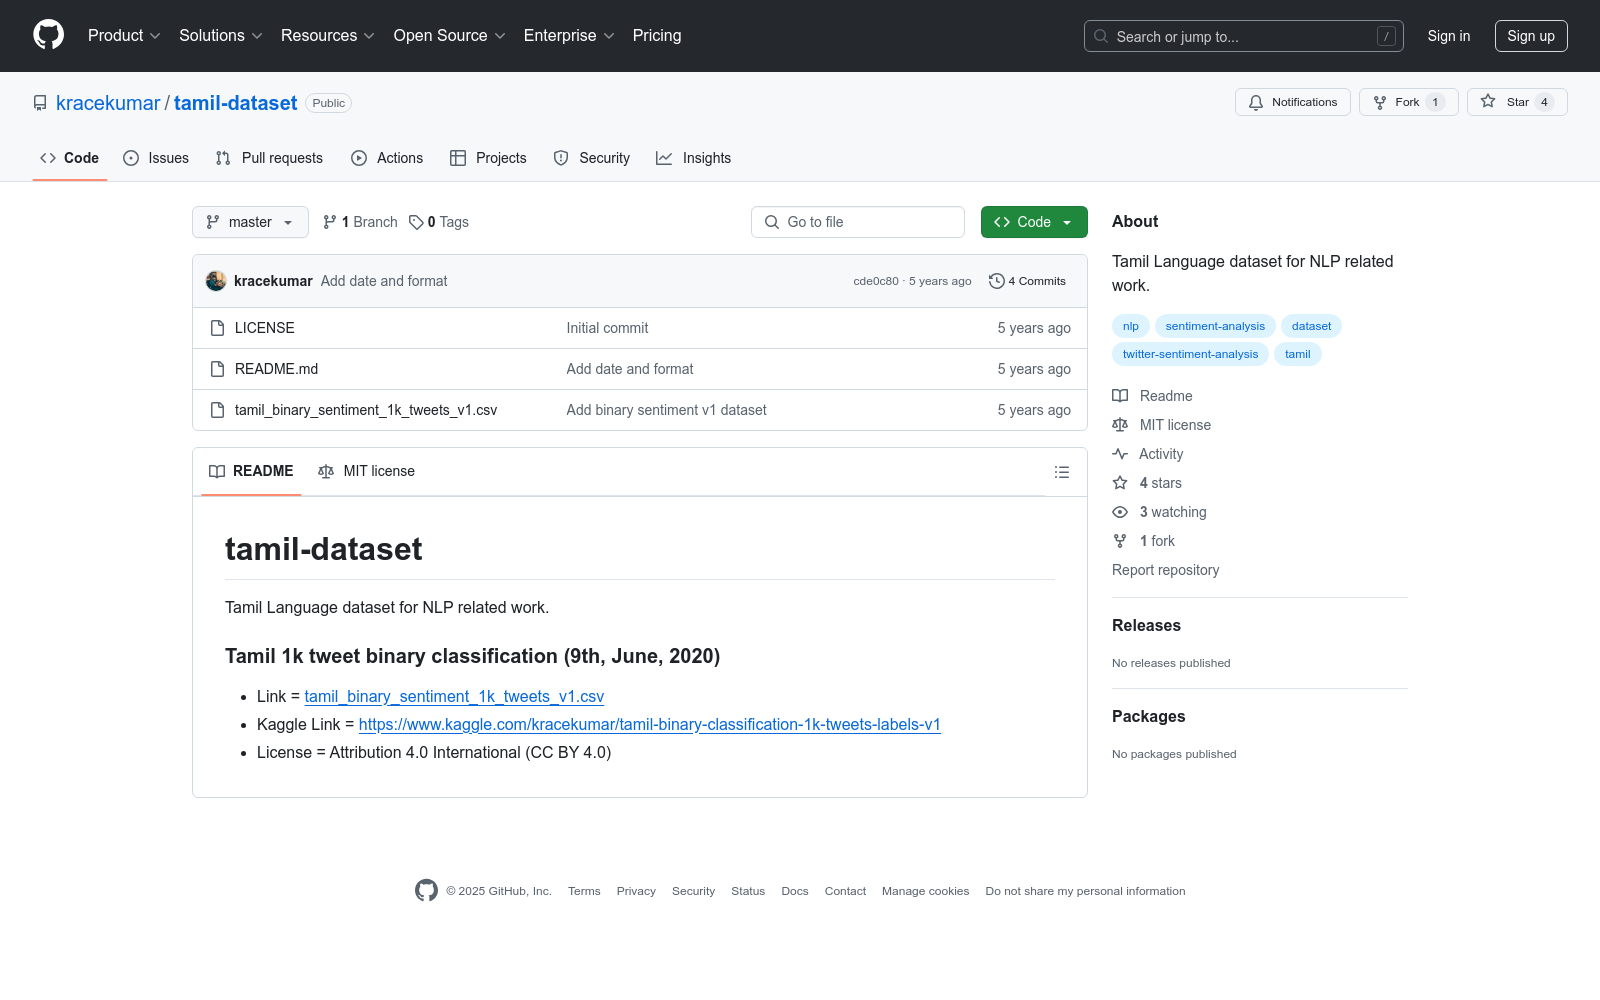Open the kracekumar owner profile link

click(x=108, y=103)
